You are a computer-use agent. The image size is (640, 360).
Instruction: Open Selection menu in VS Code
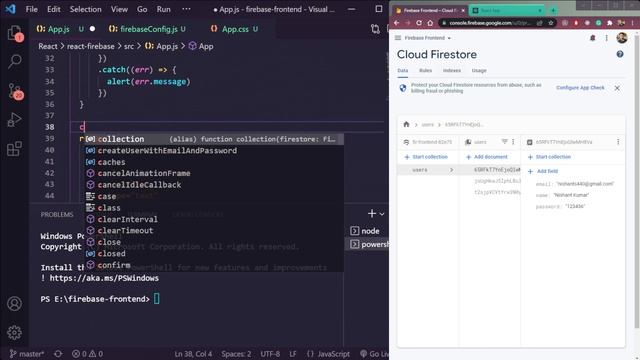coord(85,9)
